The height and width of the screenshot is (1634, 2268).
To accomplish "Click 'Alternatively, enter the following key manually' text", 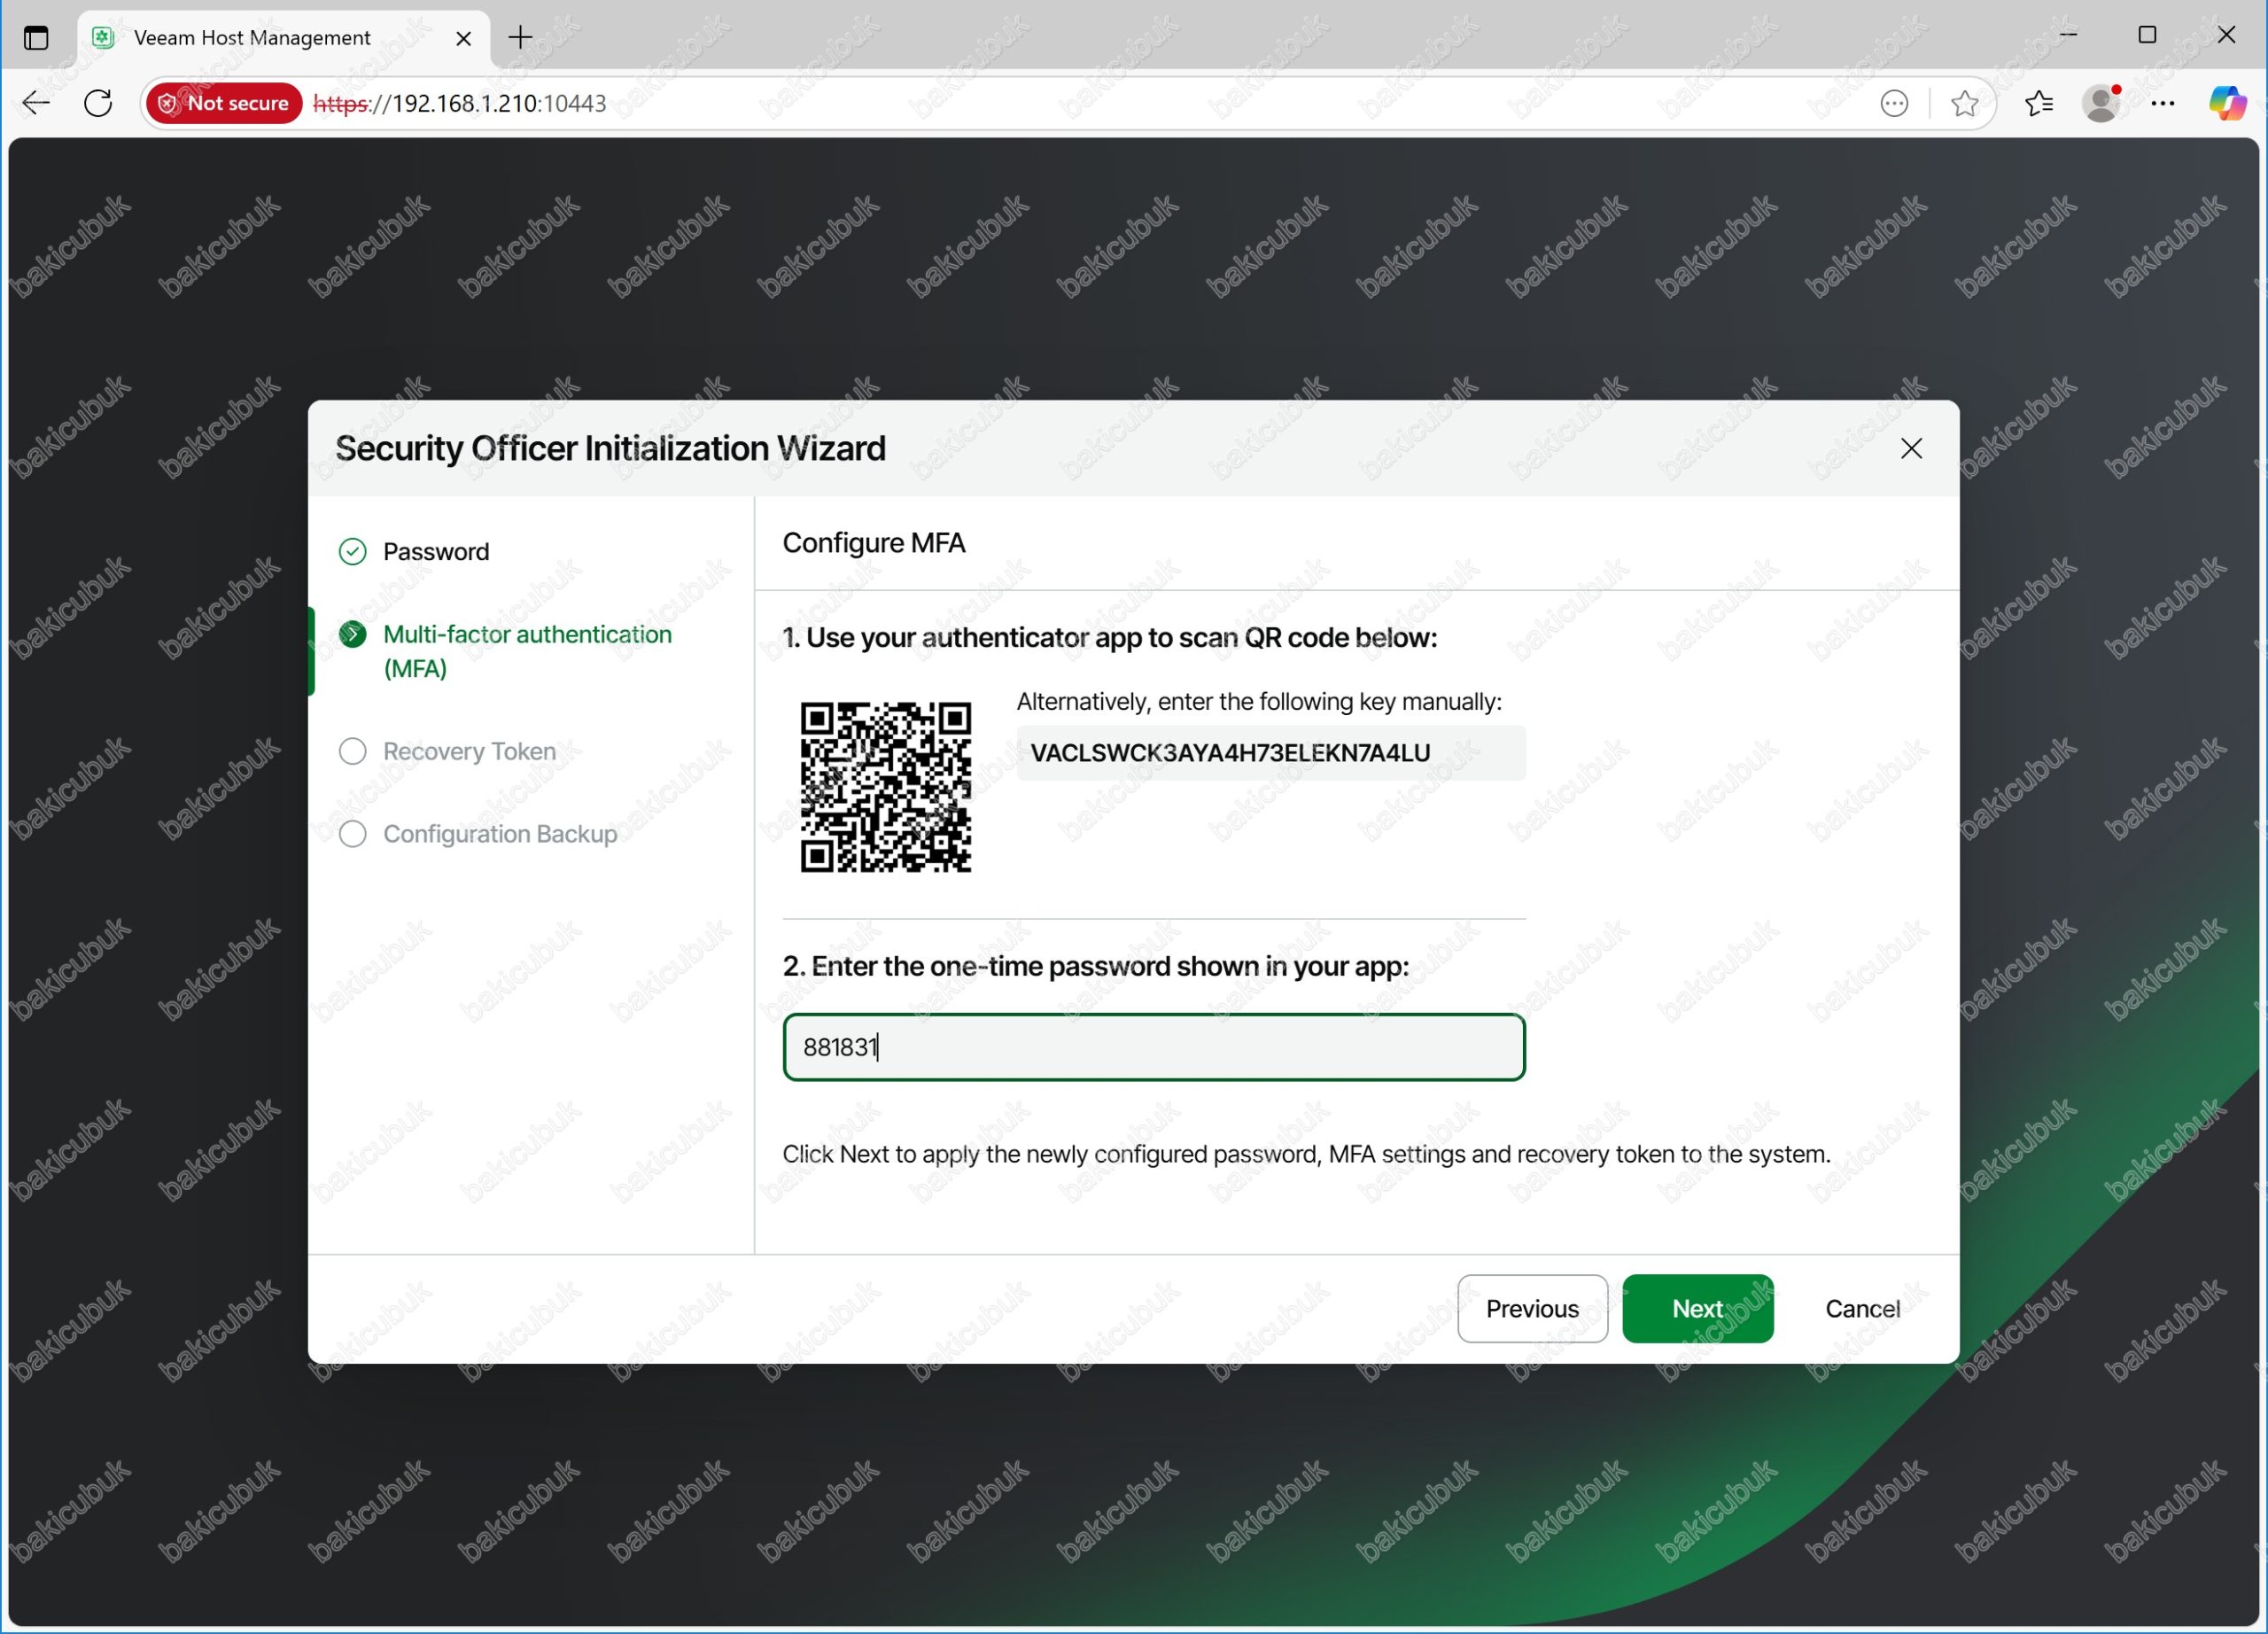I will (x=1259, y=701).
